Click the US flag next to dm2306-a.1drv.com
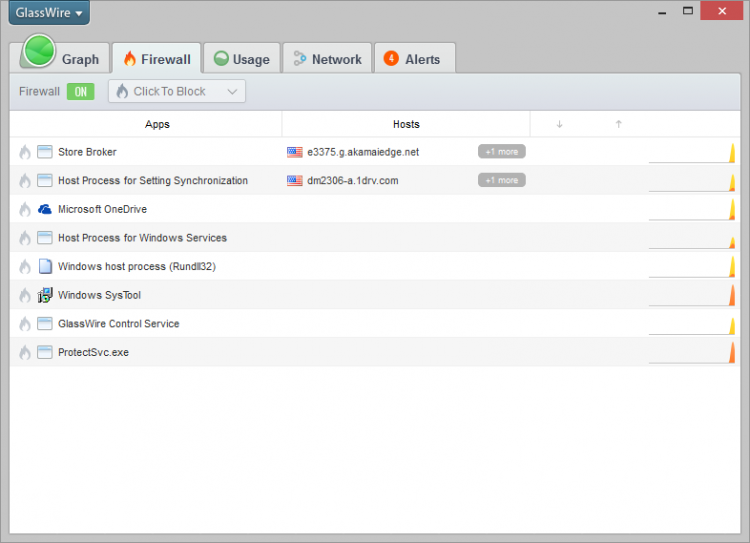Screen dimensions: 750x543 pos(295,180)
